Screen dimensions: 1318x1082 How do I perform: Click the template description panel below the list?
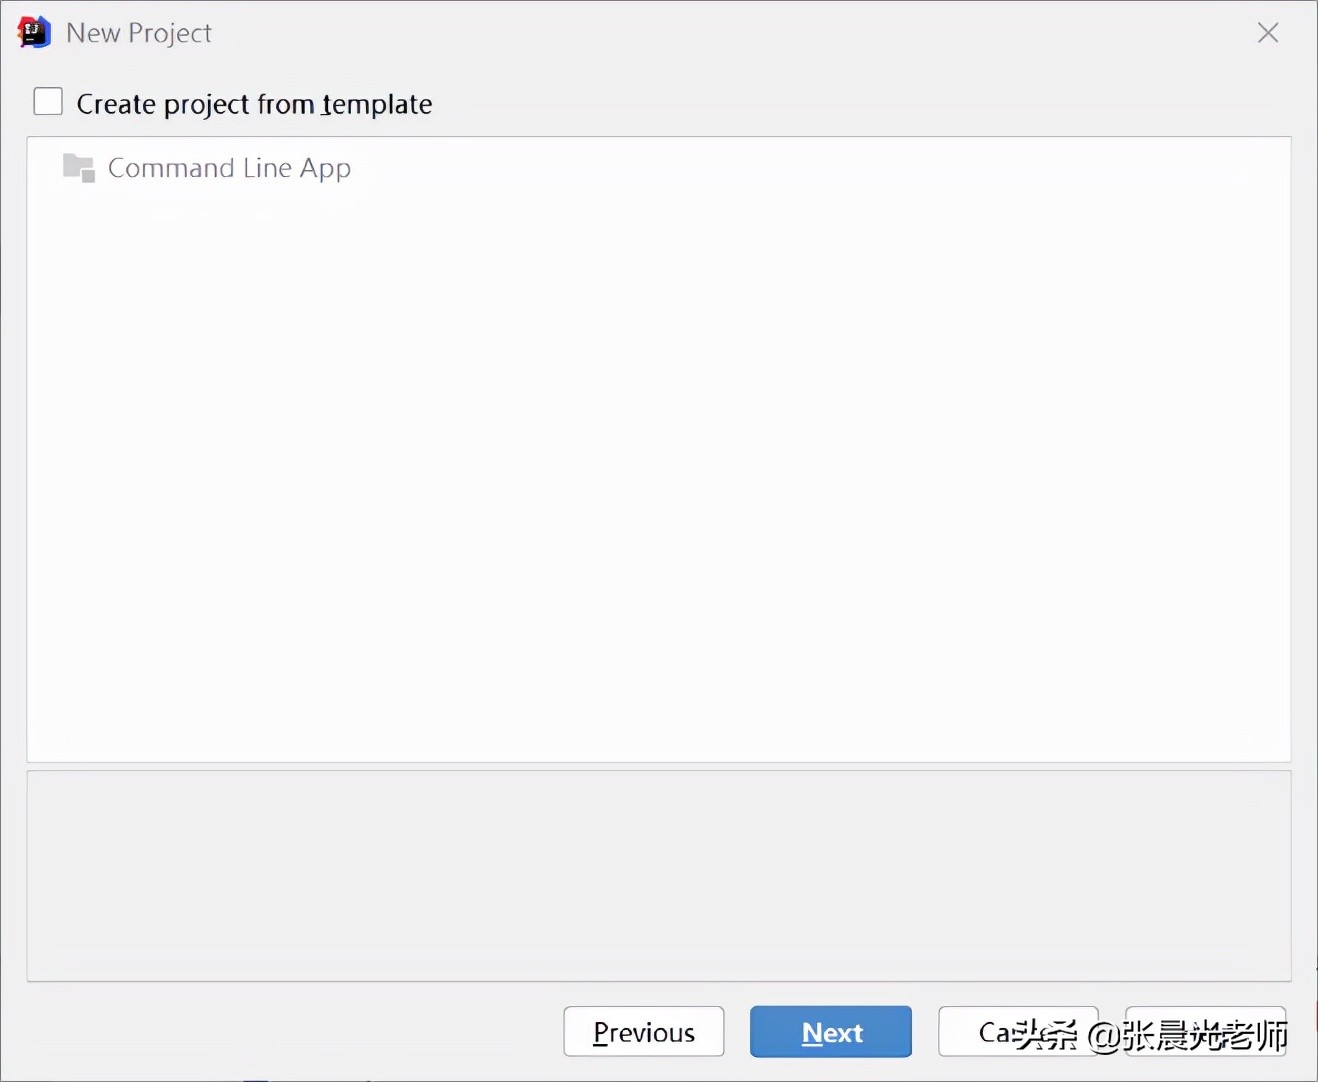(x=658, y=876)
